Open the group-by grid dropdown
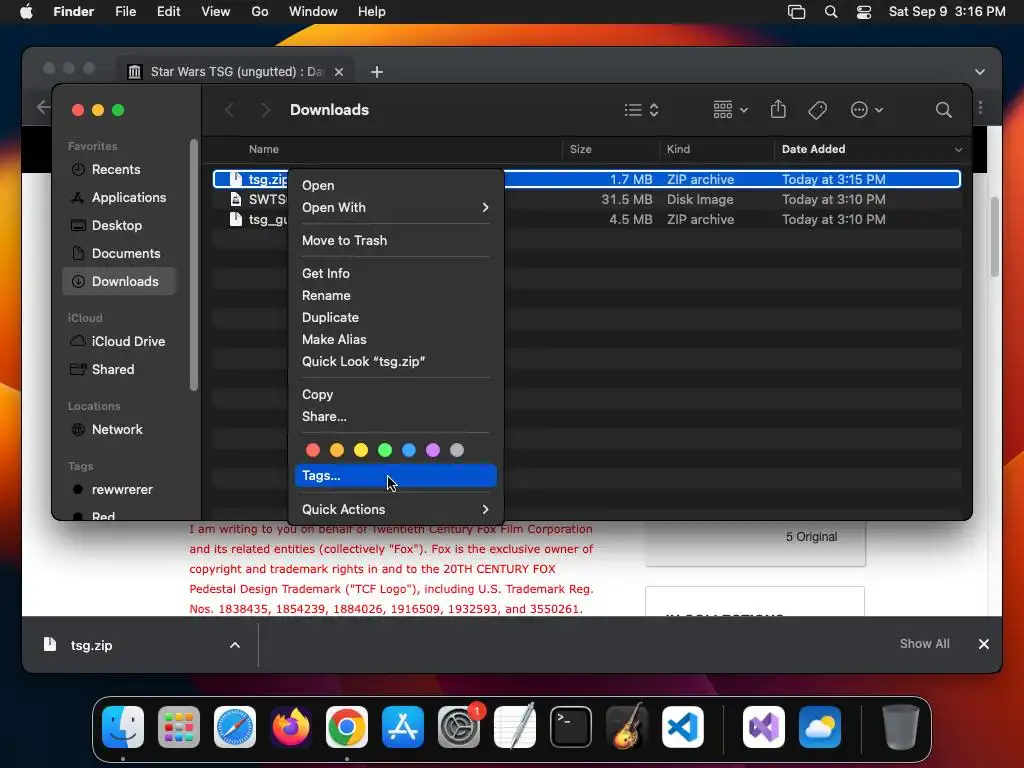1024x768 pixels. pos(730,110)
